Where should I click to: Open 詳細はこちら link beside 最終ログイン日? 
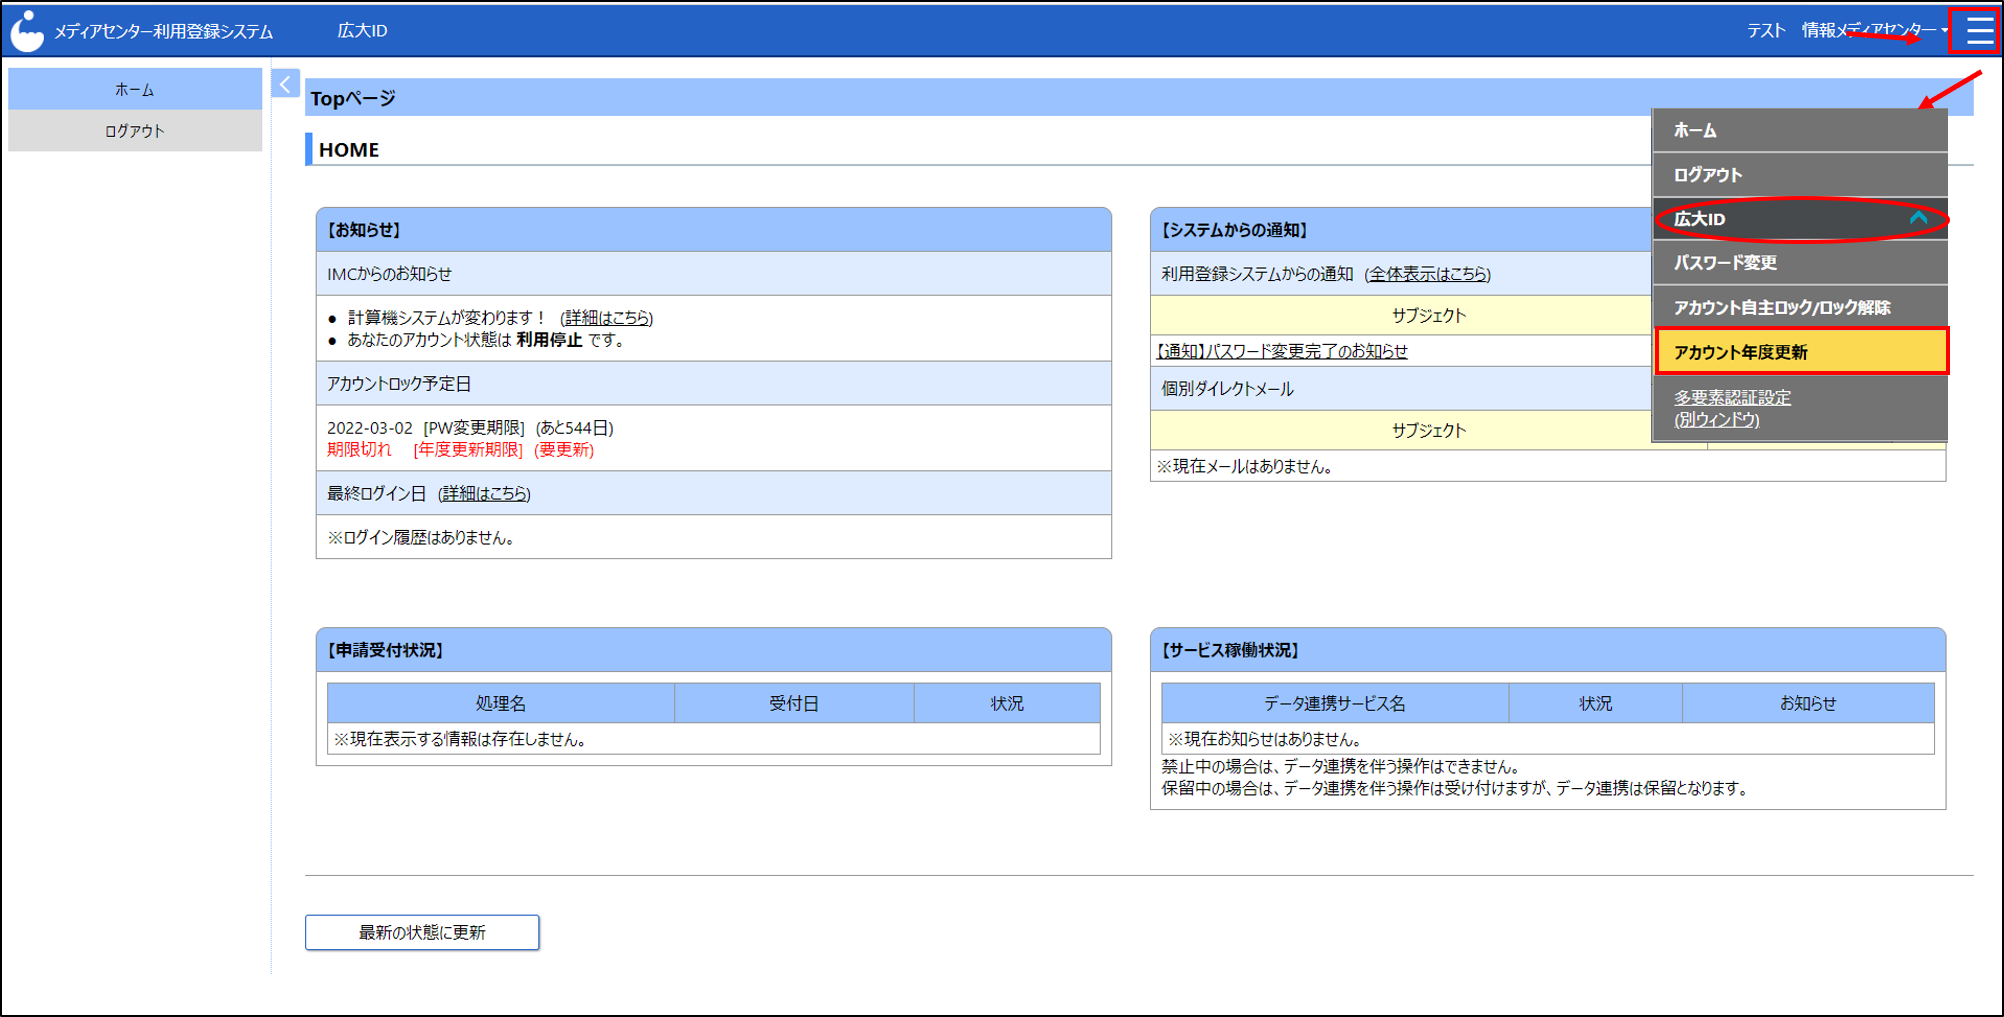point(485,494)
